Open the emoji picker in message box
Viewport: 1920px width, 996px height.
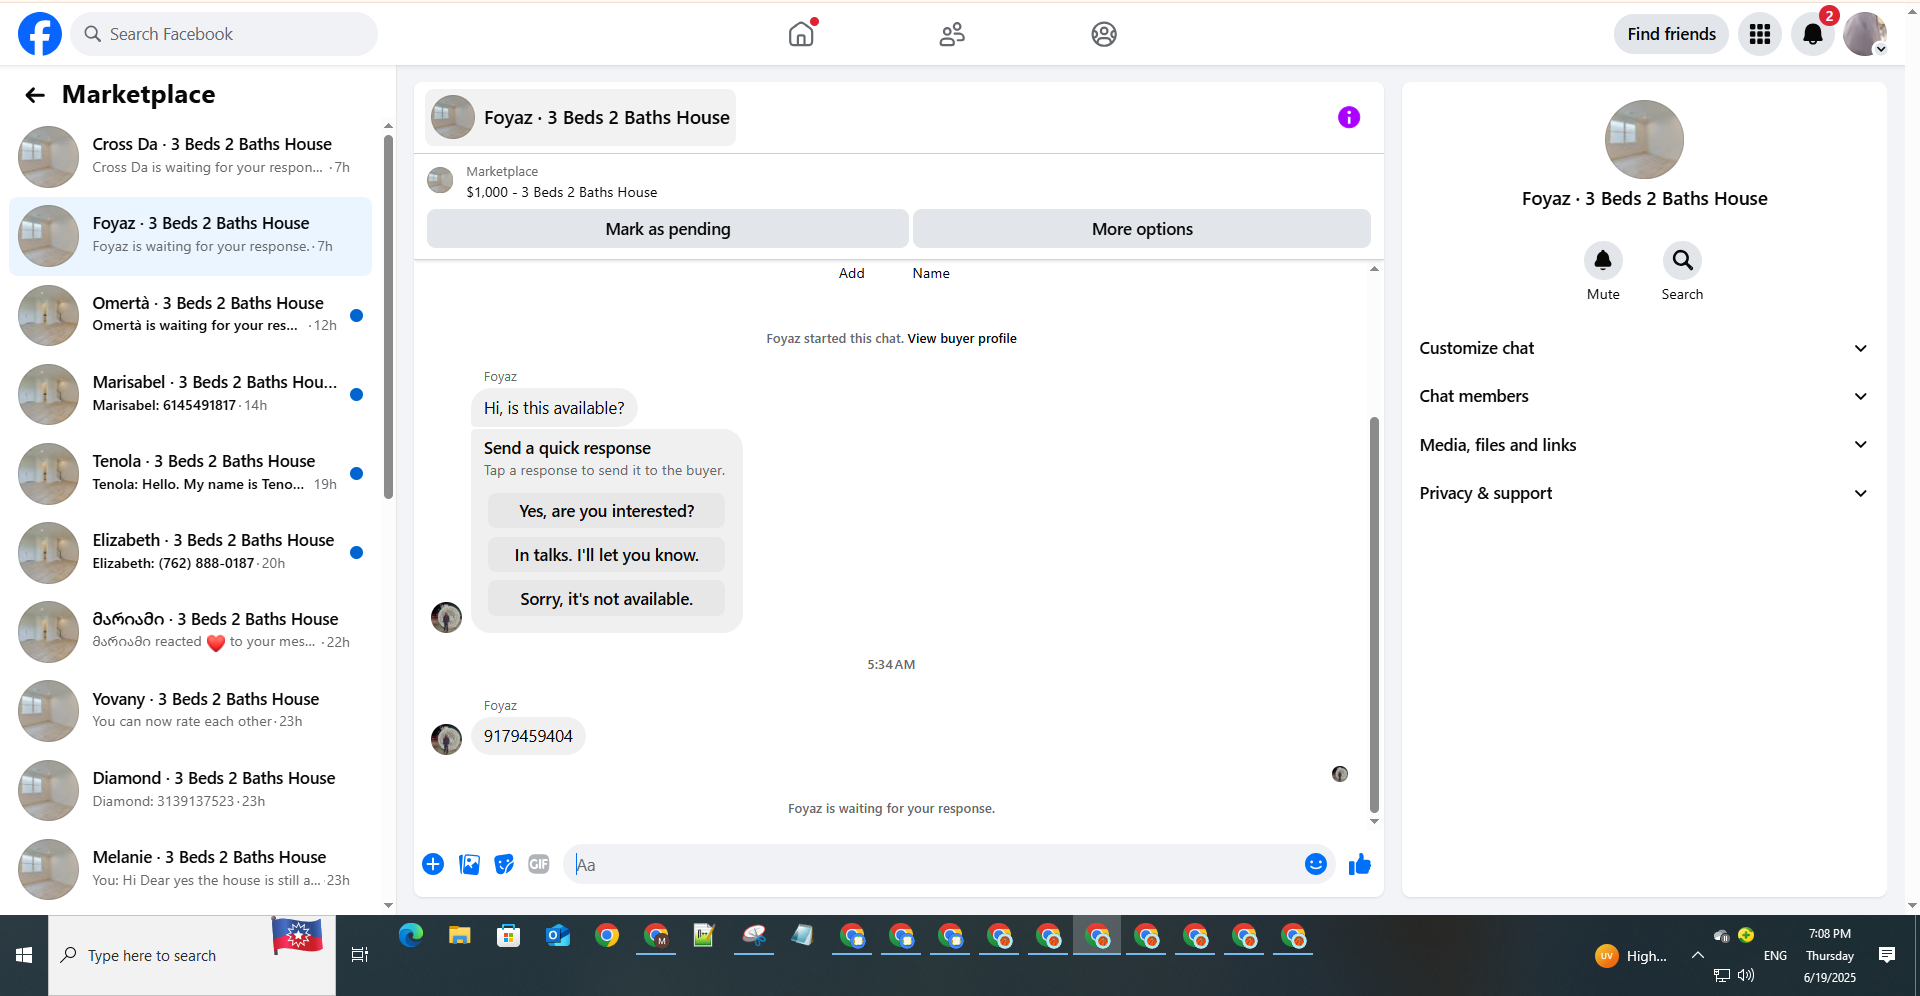[1316, 864]
